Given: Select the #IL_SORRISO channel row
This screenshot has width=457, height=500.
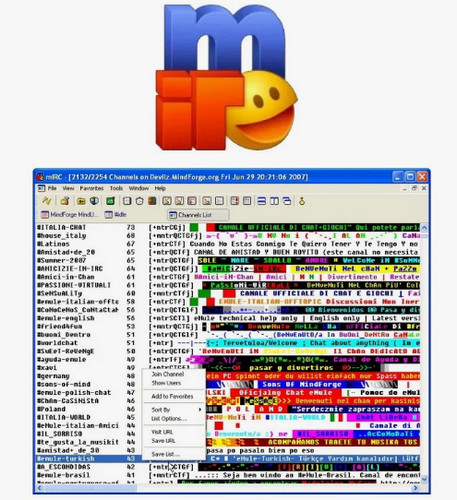Looking at the screenshot, I should (x=228, y=434).
